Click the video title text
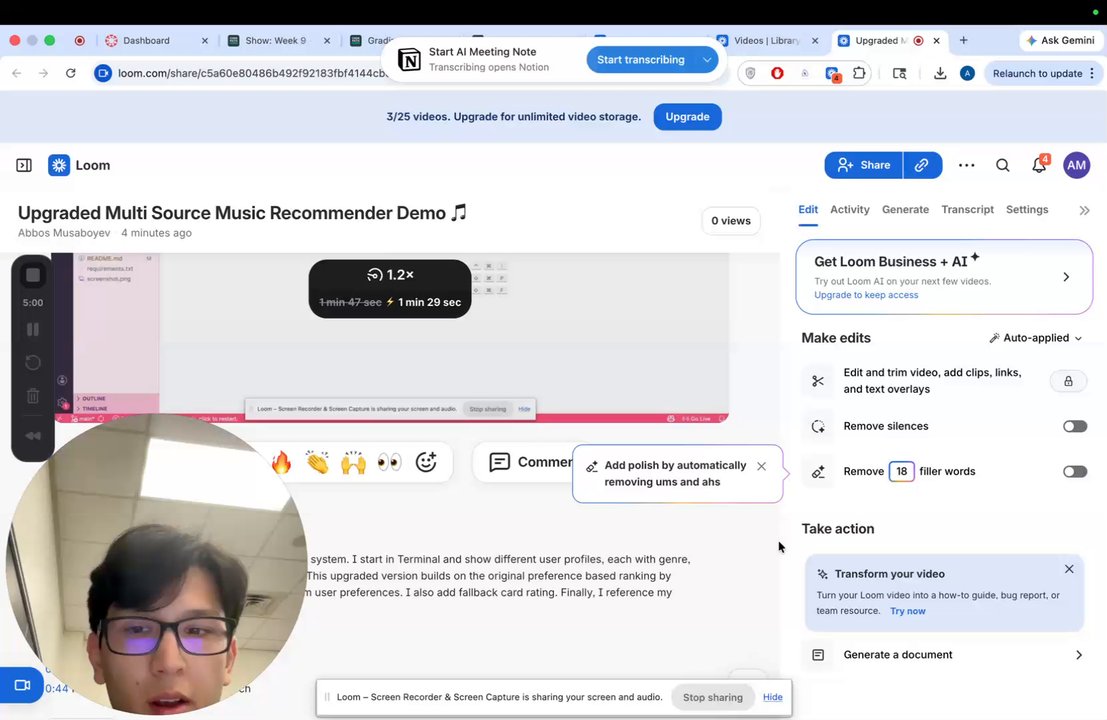1107x720 pixels. [x=242, y=213]
